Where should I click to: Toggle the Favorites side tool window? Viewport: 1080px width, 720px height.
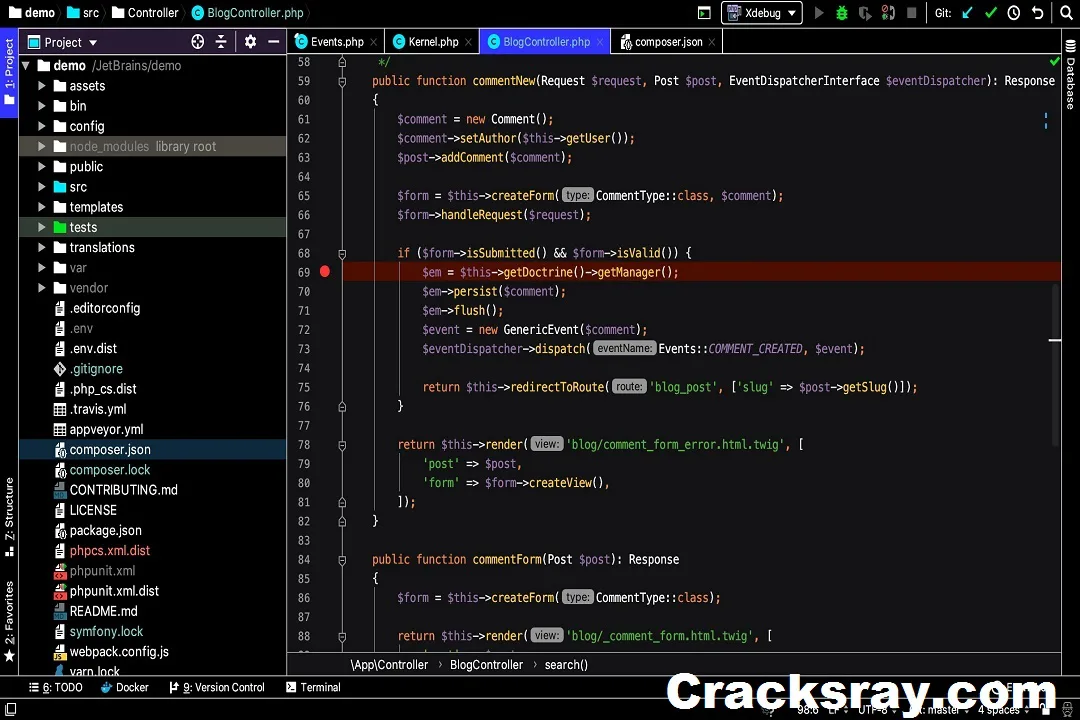[9, 621]
